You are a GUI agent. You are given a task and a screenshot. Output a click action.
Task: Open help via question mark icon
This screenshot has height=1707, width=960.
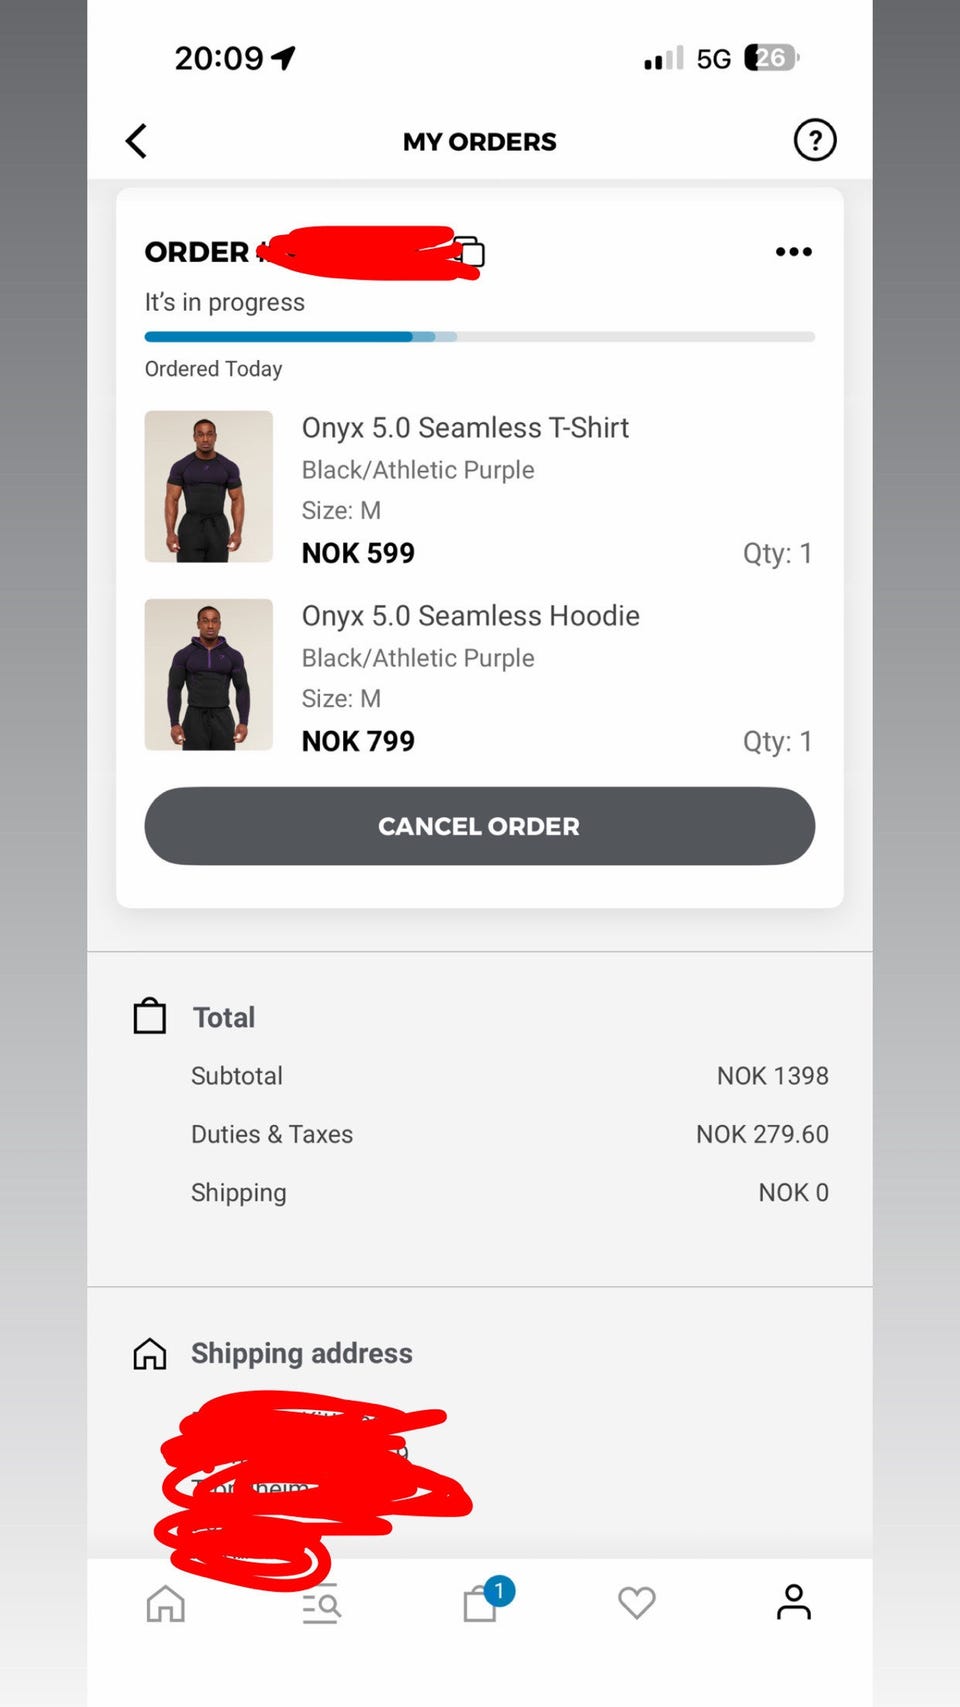[x=814, y=140]
